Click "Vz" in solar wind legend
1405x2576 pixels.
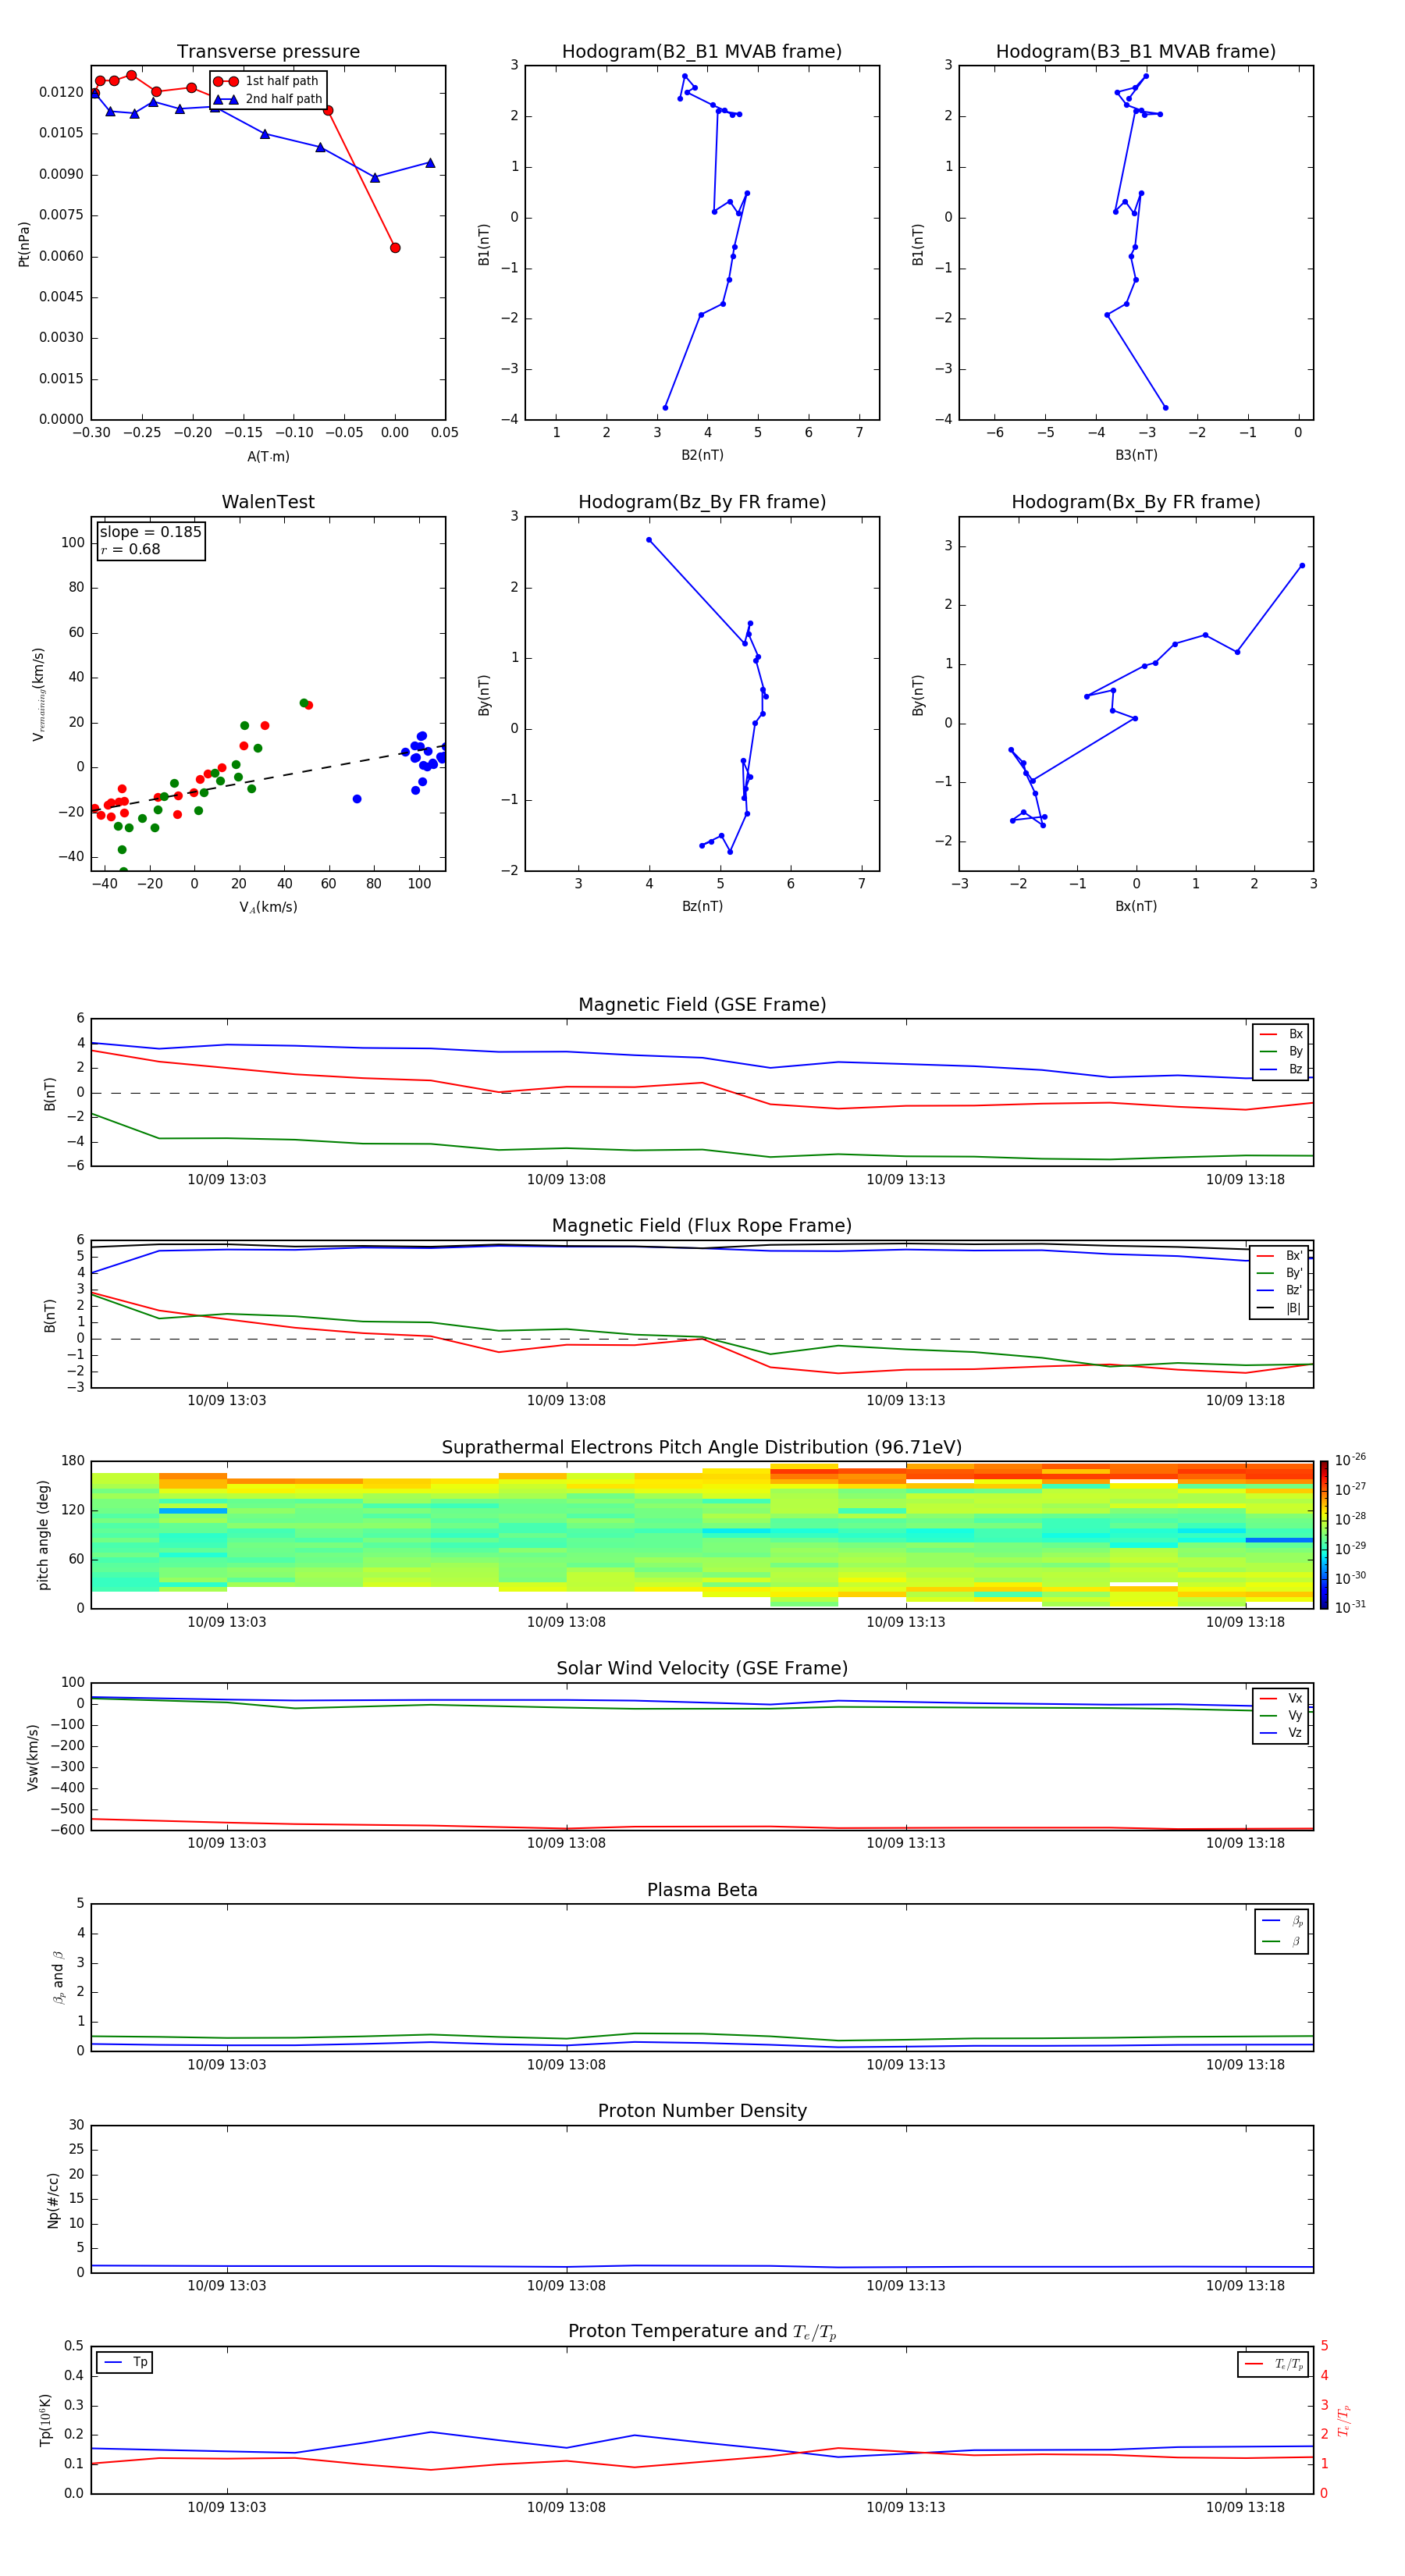point(1295,1733)
